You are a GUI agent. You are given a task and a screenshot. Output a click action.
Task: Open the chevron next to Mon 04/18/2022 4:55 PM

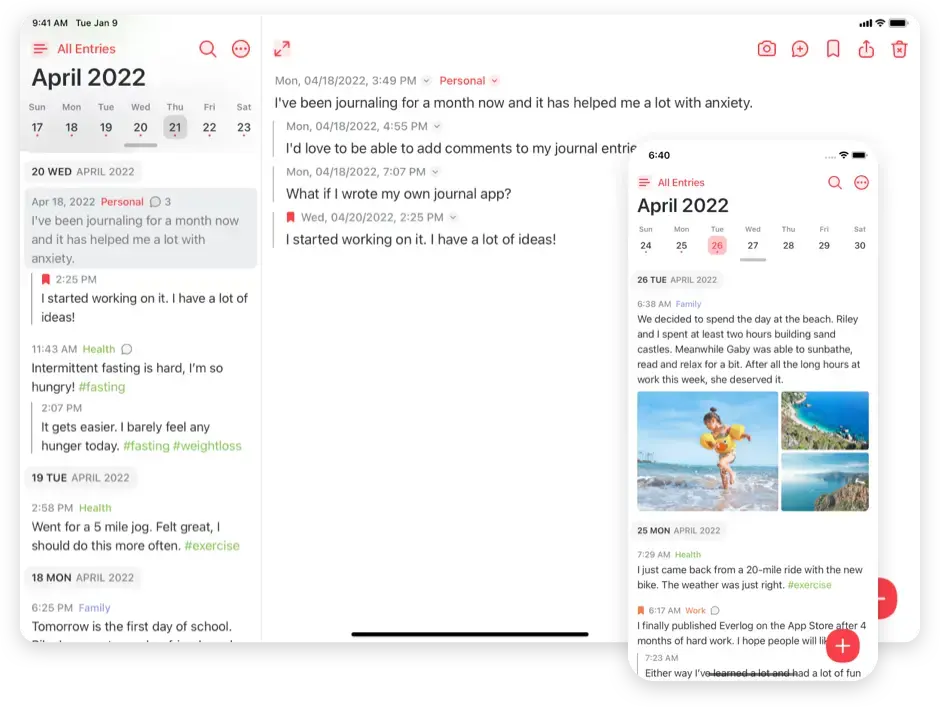click(437, 126)
